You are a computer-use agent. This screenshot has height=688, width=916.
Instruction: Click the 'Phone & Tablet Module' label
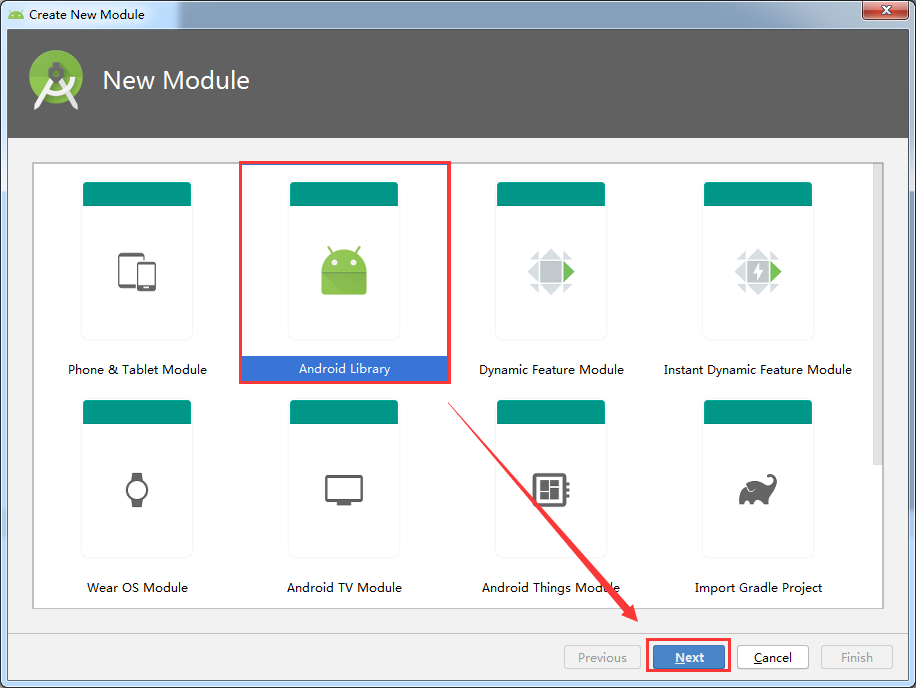coord(137,370)
